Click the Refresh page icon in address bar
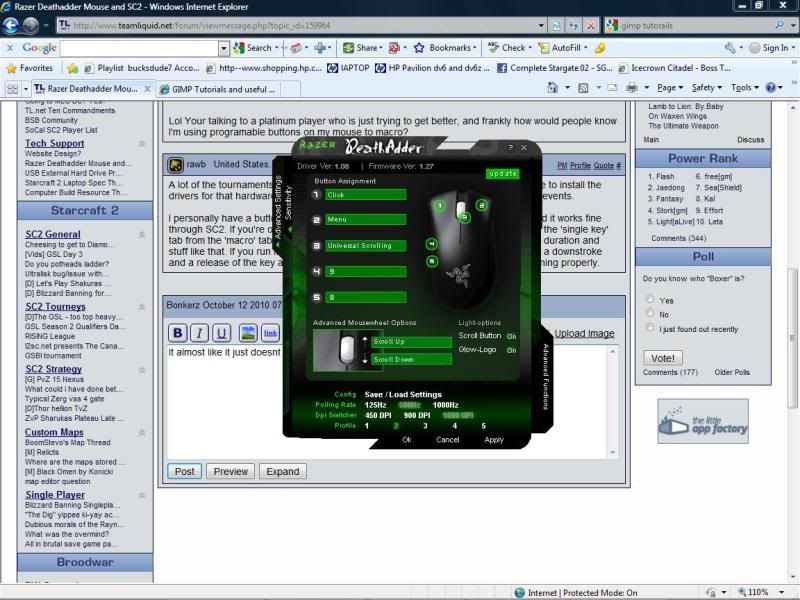Image resolution: width=800 pixels, height=600 pixels. (x=557, y=25)
